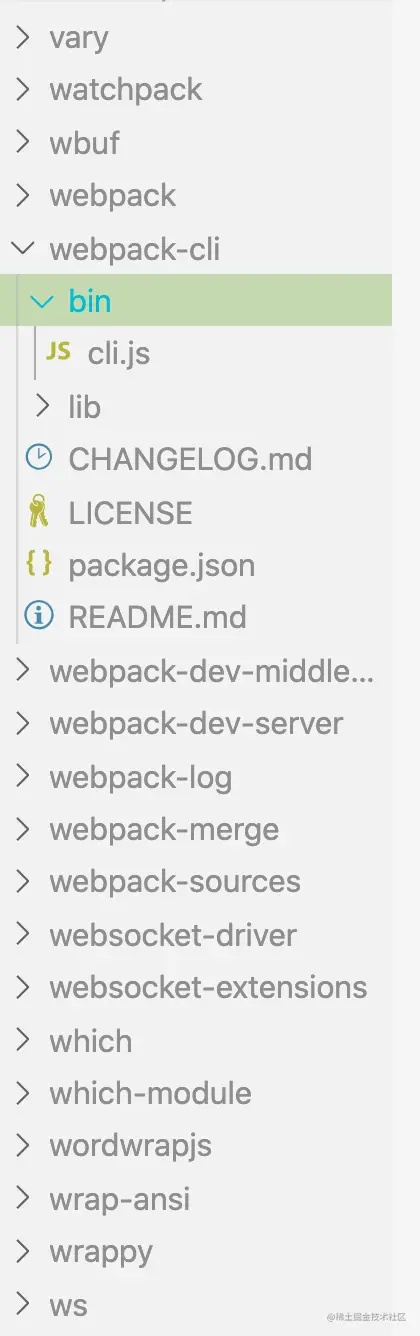Select the wordwrapjs folder
This screenshot has width=420, height=1336.
(131, 1146)
